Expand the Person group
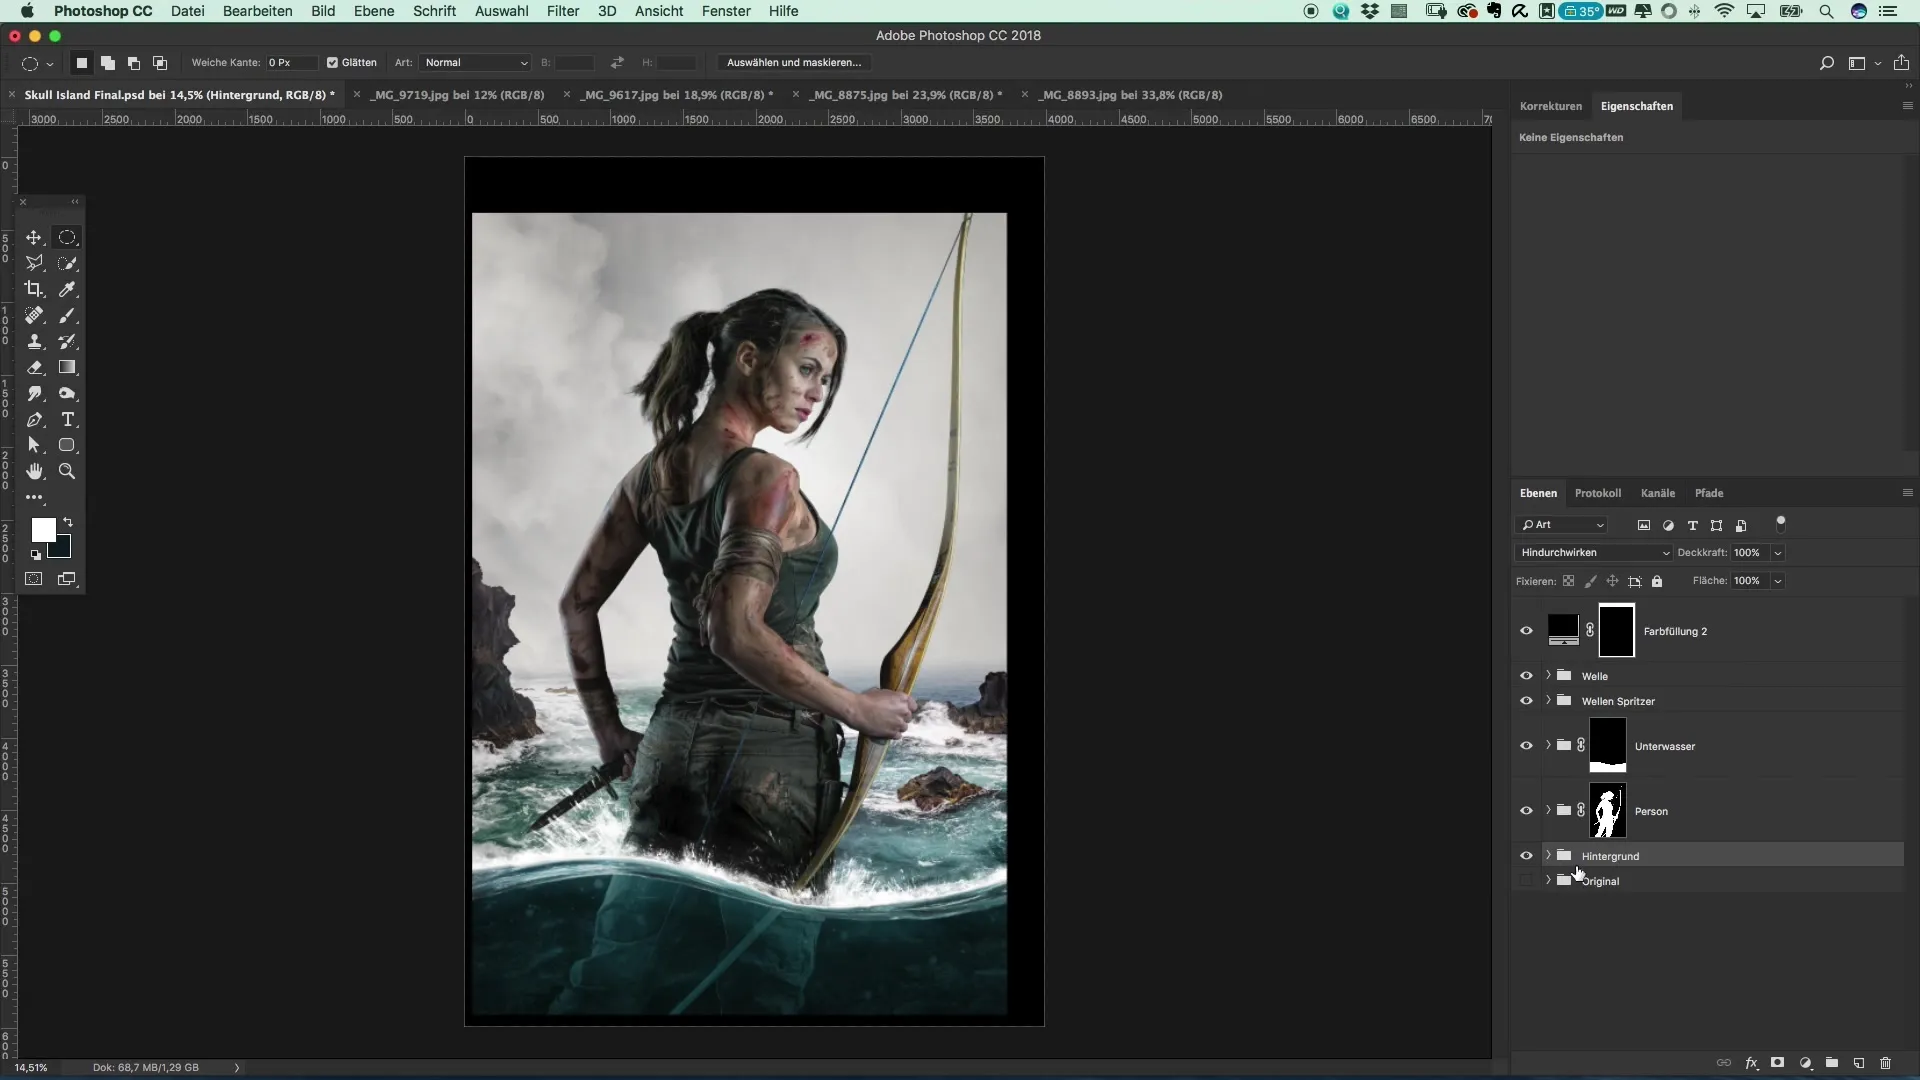The width and height of the screenshot is (1920, 1080). point(1548,810)
